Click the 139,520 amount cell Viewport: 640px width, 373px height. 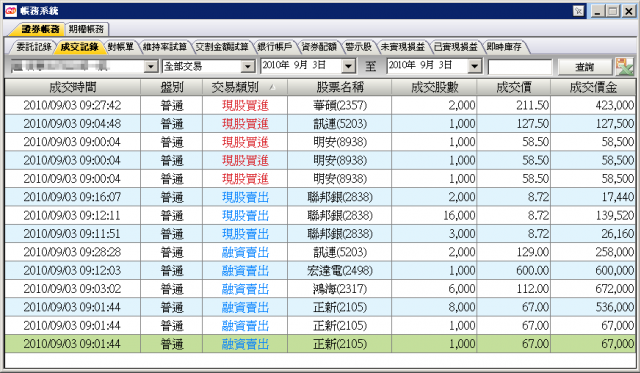coord(593,215)
